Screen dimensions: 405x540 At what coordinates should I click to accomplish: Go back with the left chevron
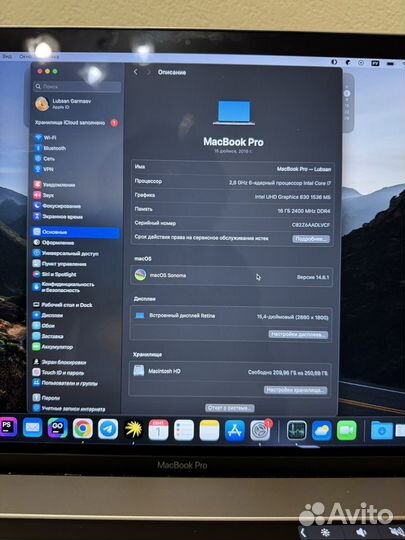point(136,72)
